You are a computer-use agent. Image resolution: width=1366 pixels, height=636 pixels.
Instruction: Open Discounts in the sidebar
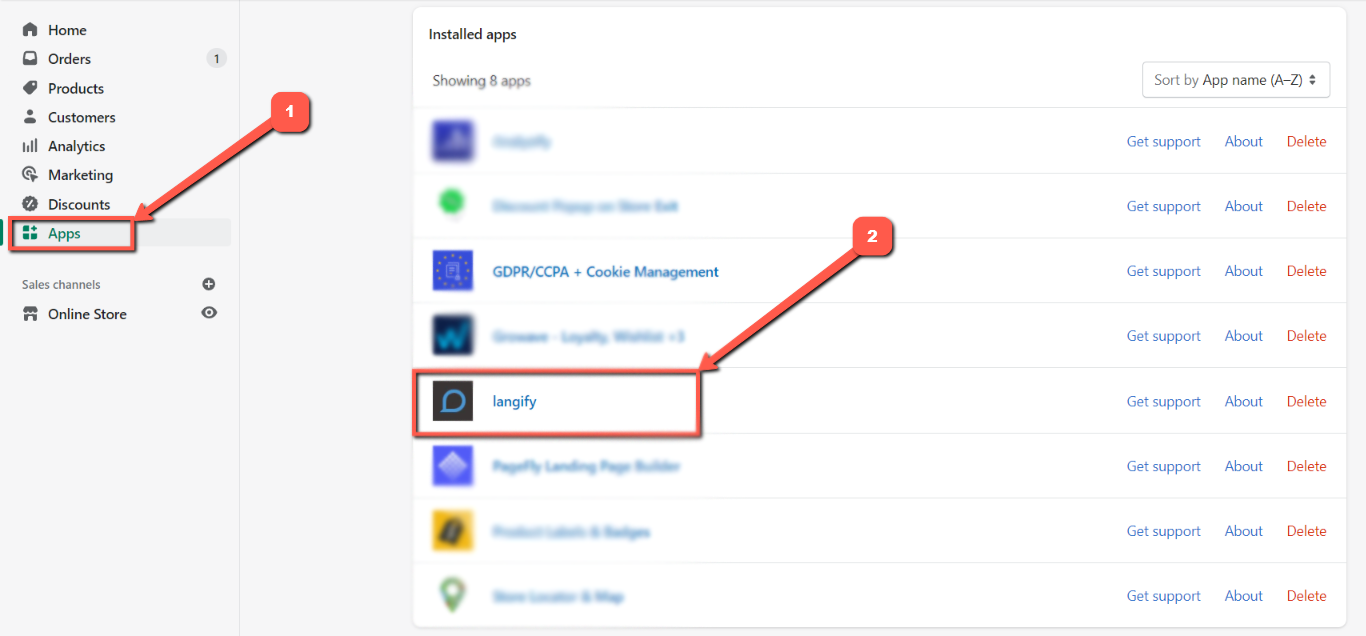pos(79,204)
